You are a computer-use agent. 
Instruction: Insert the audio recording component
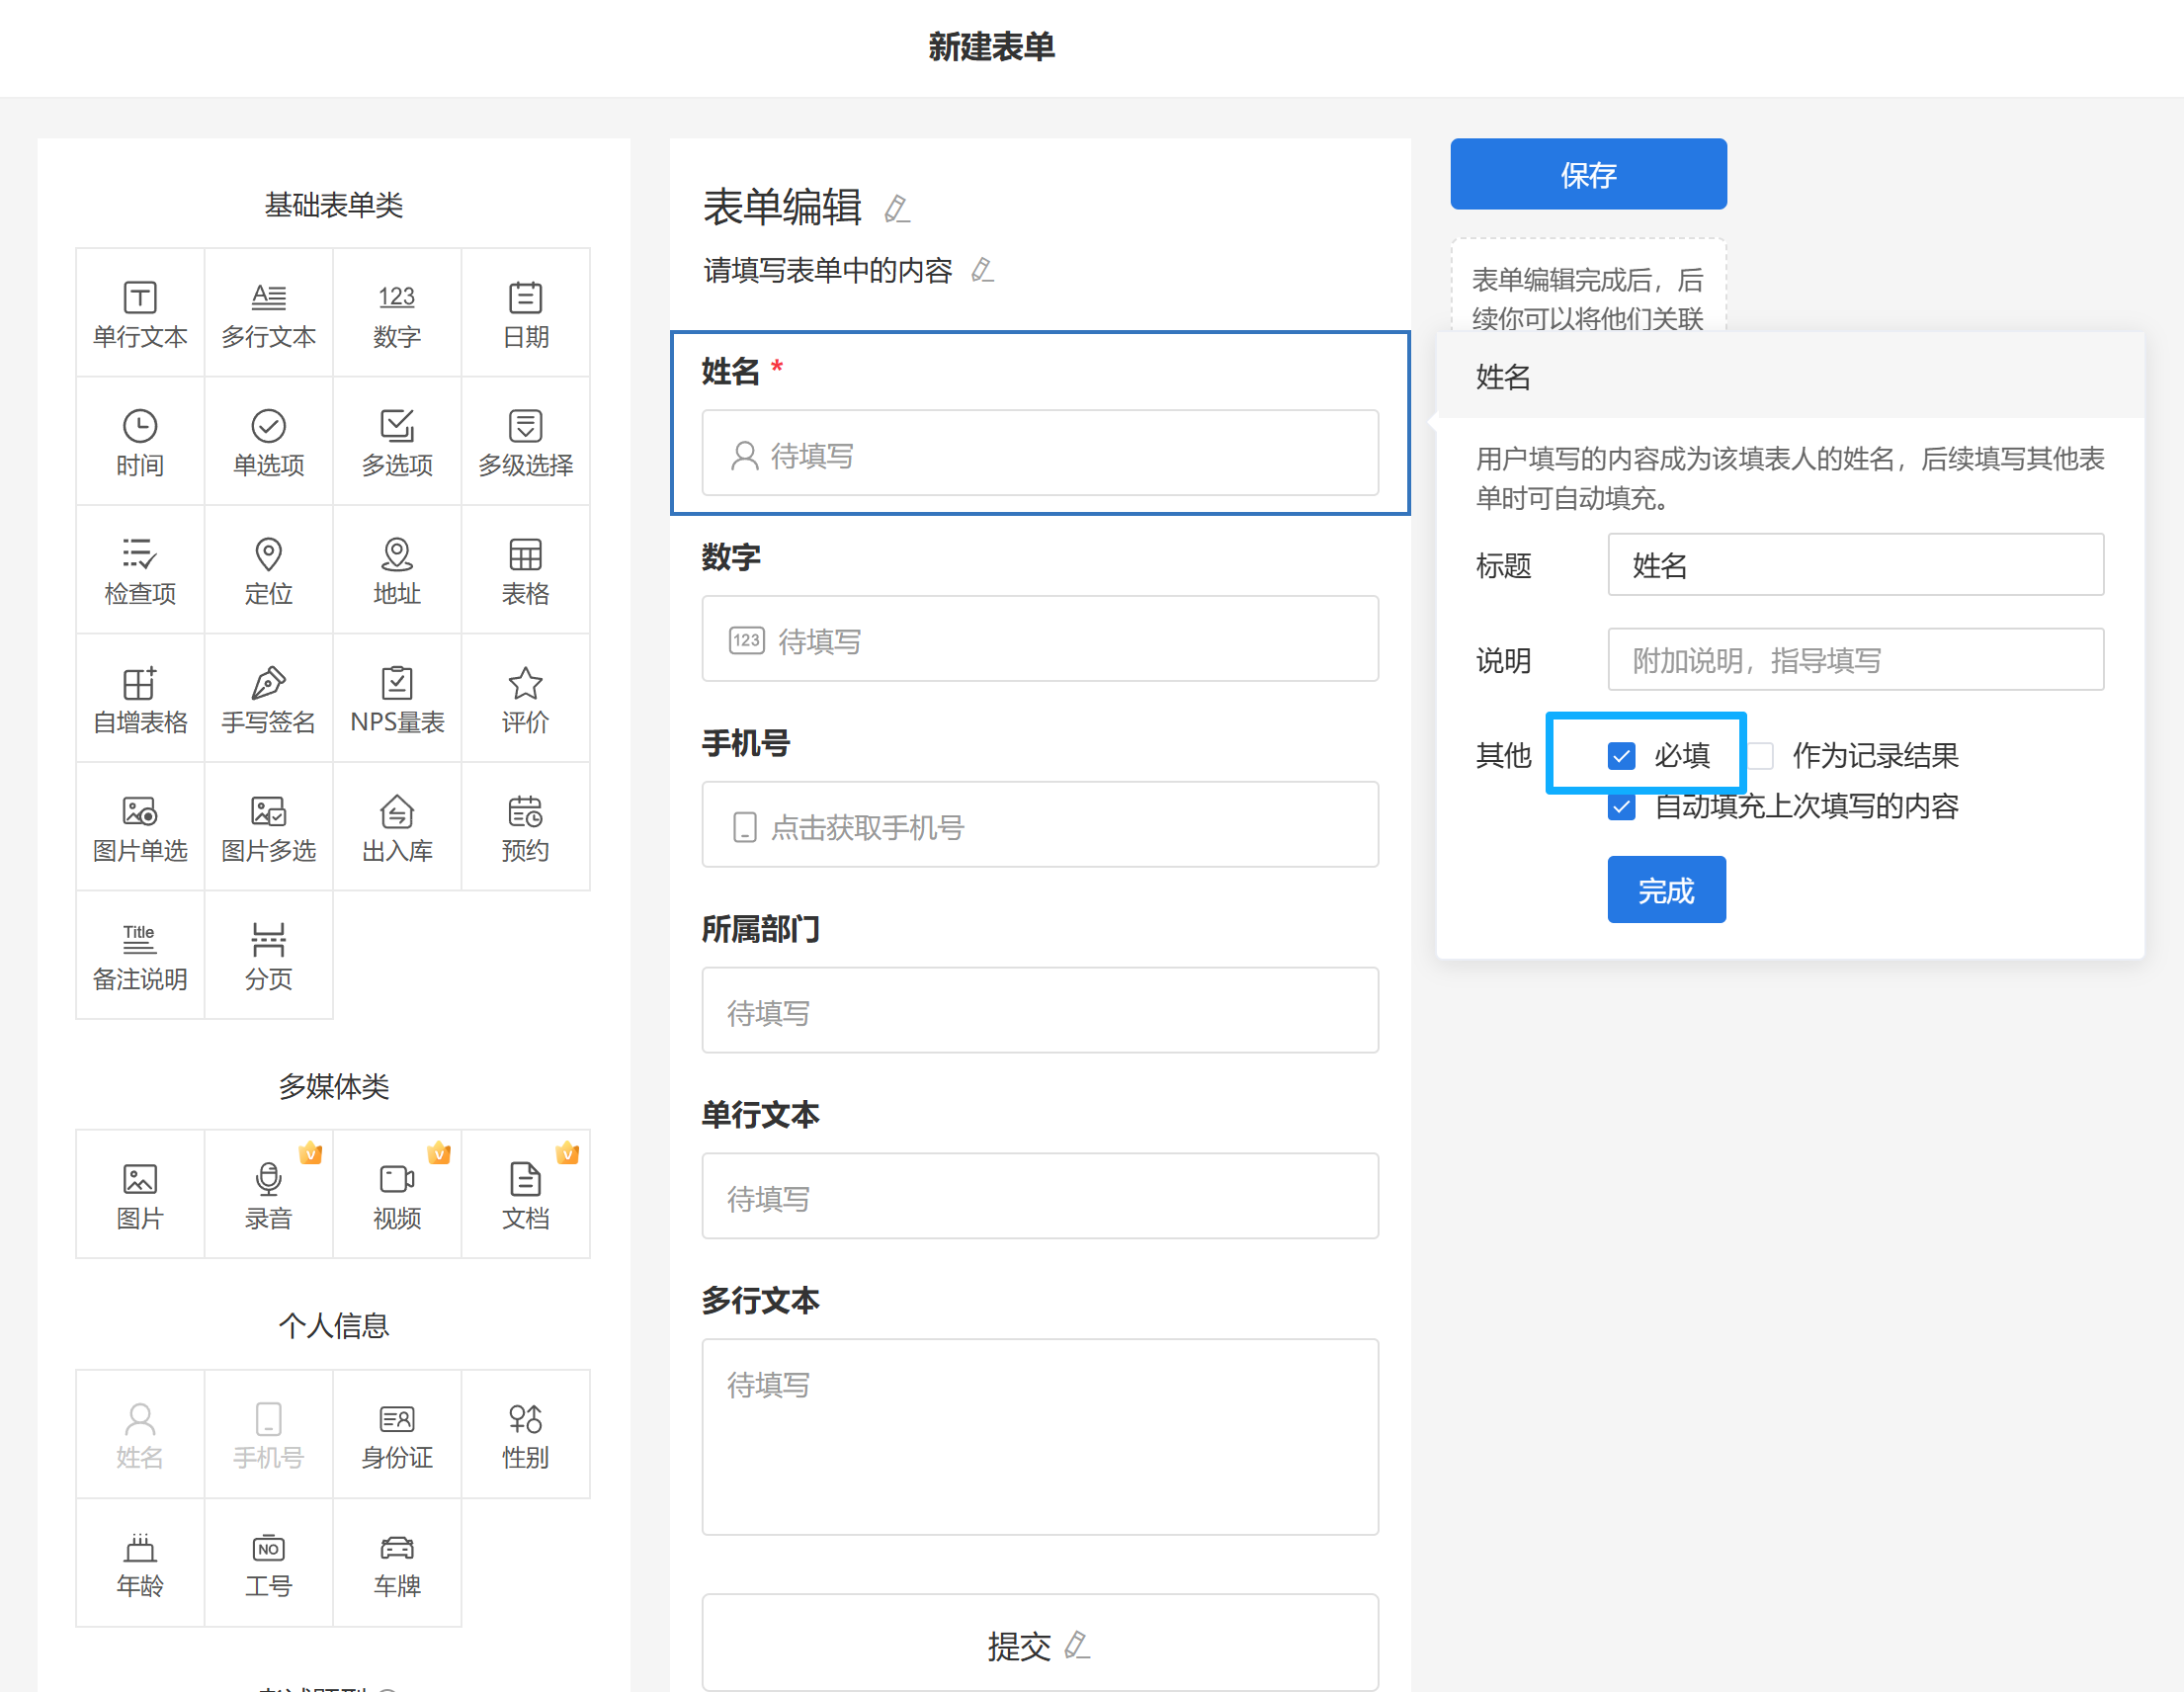tap(268, 1194)
